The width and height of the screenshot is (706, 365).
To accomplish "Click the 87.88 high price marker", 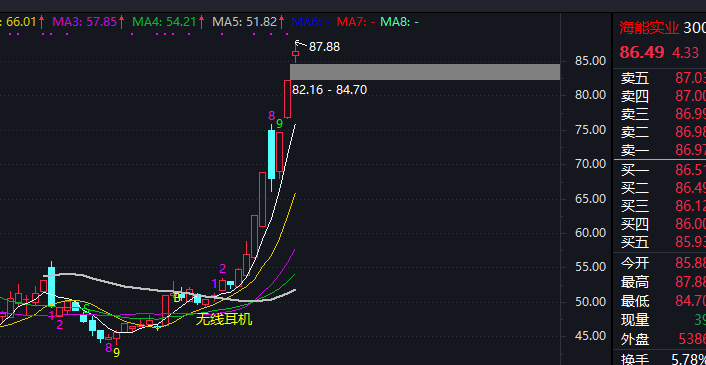I will (324, 47).
